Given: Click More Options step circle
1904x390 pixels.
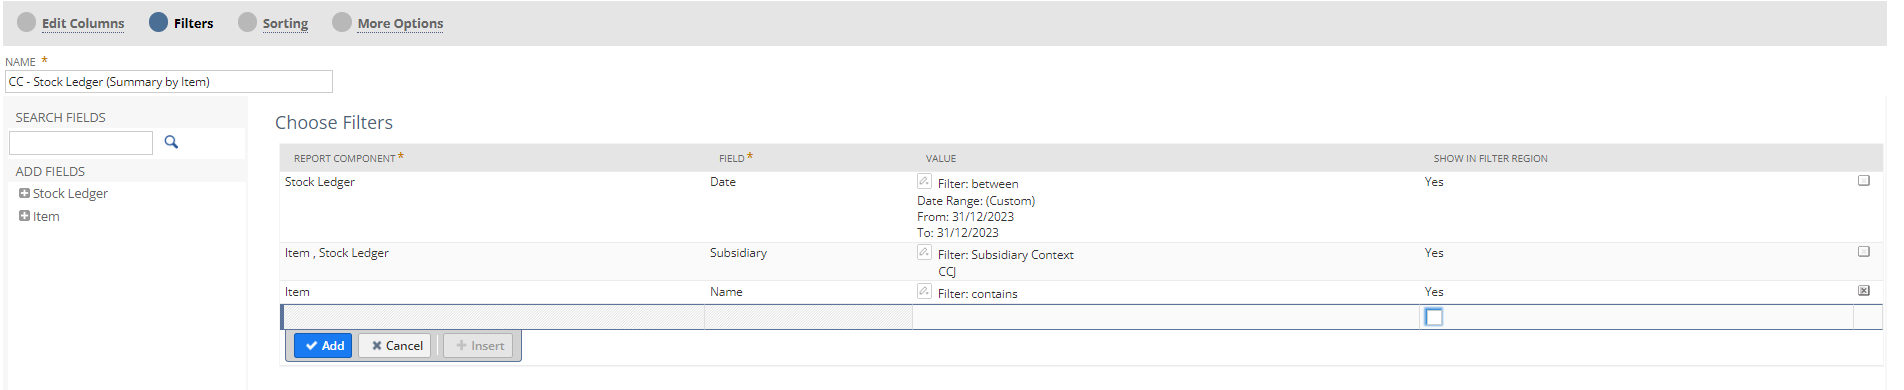Looking at the screenshot, I should click(342, 22).
